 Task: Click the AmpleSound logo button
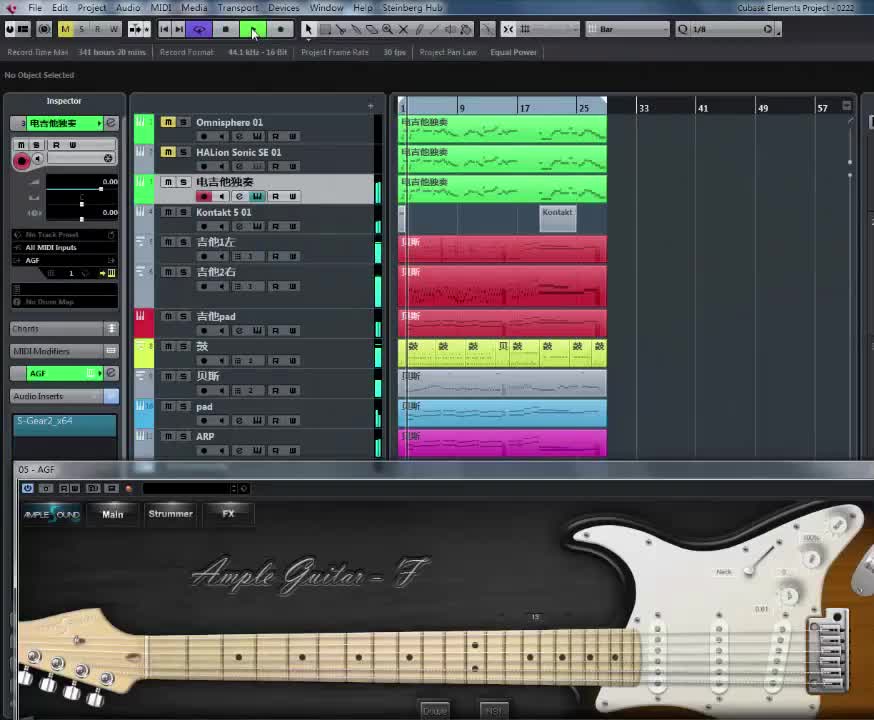pos(52,514)
